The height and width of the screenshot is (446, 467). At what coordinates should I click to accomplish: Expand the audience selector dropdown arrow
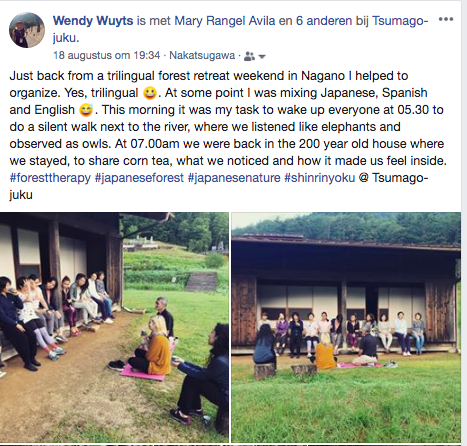pos(262,57)
